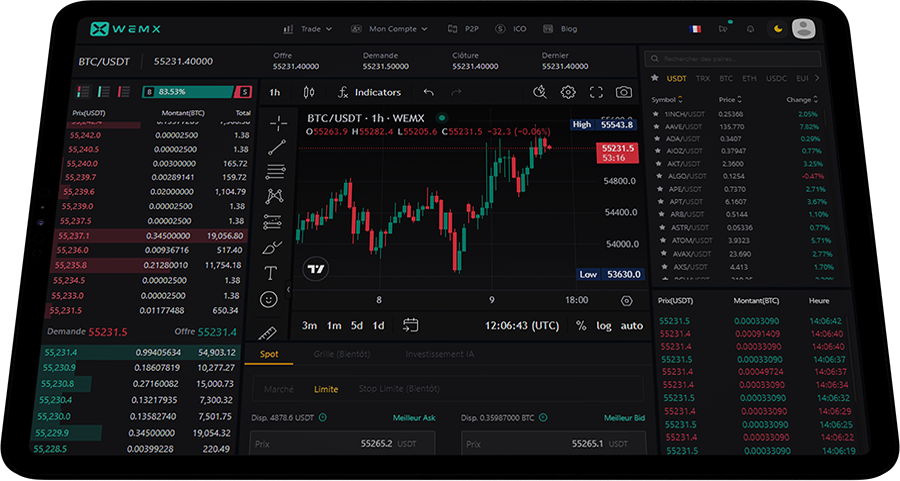Toggle chart fullscreen mode
Image resolution: width=900 pixels, height=481 pixels.
[596, 92]
